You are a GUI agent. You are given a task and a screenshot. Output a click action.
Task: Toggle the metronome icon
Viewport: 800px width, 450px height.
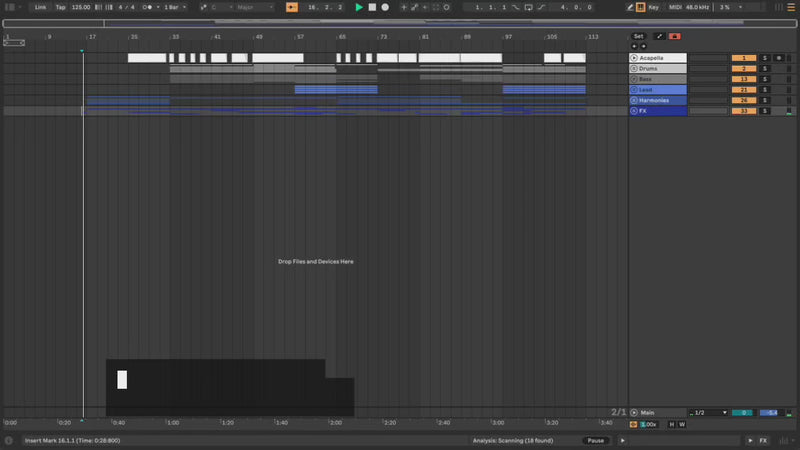click(148, 7)
